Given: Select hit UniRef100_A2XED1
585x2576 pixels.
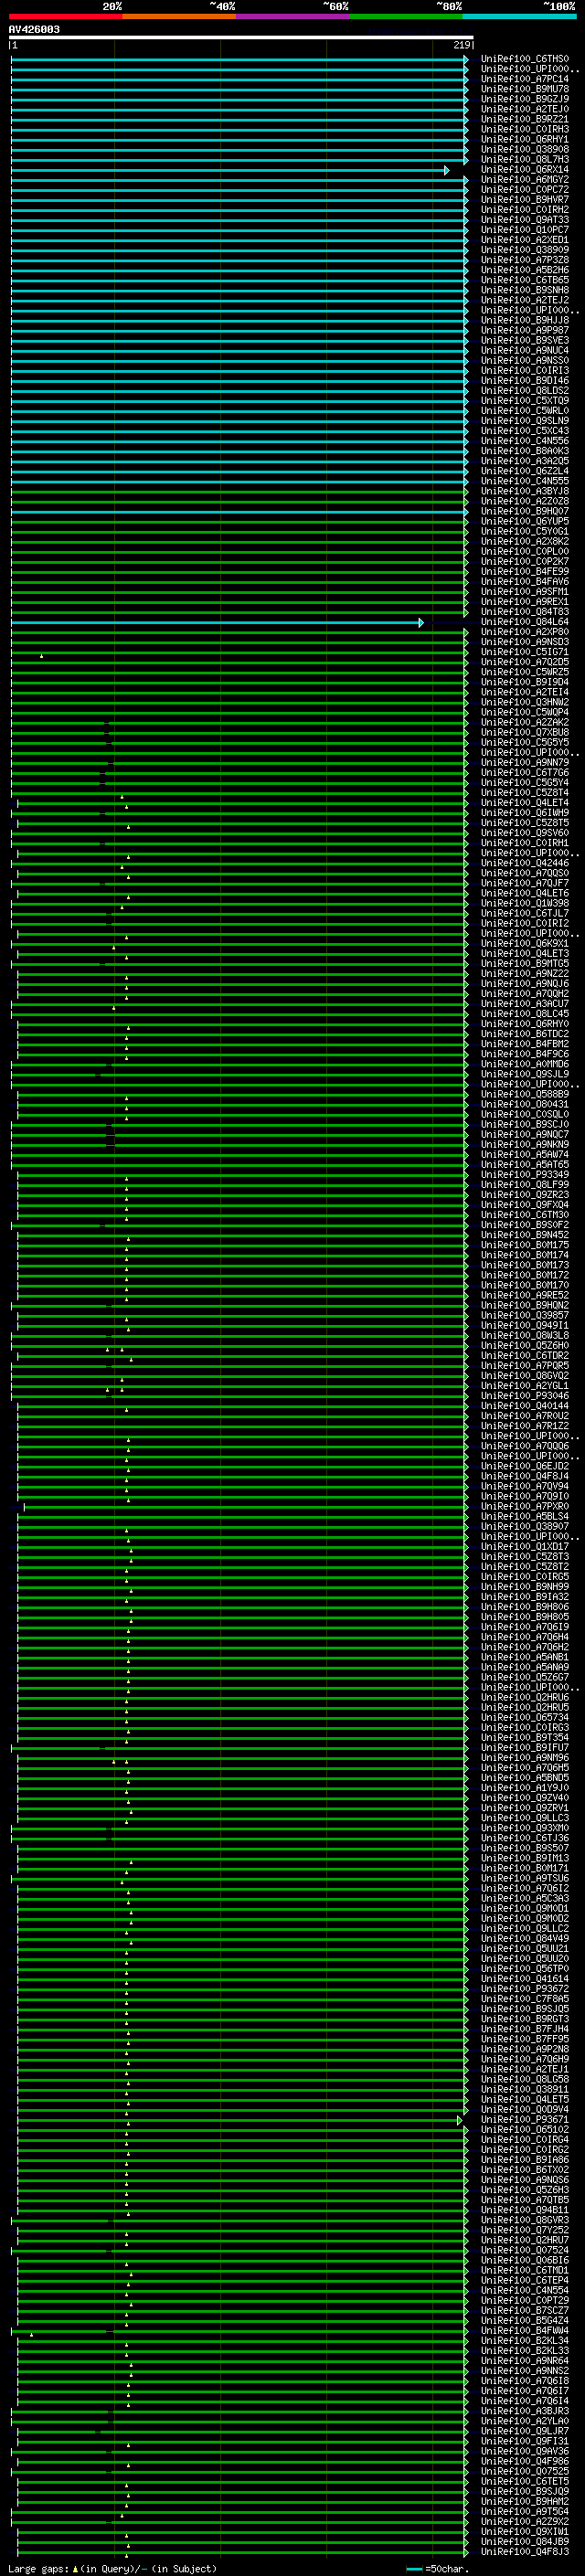Looking at the screenshot, I should [525, 240].
